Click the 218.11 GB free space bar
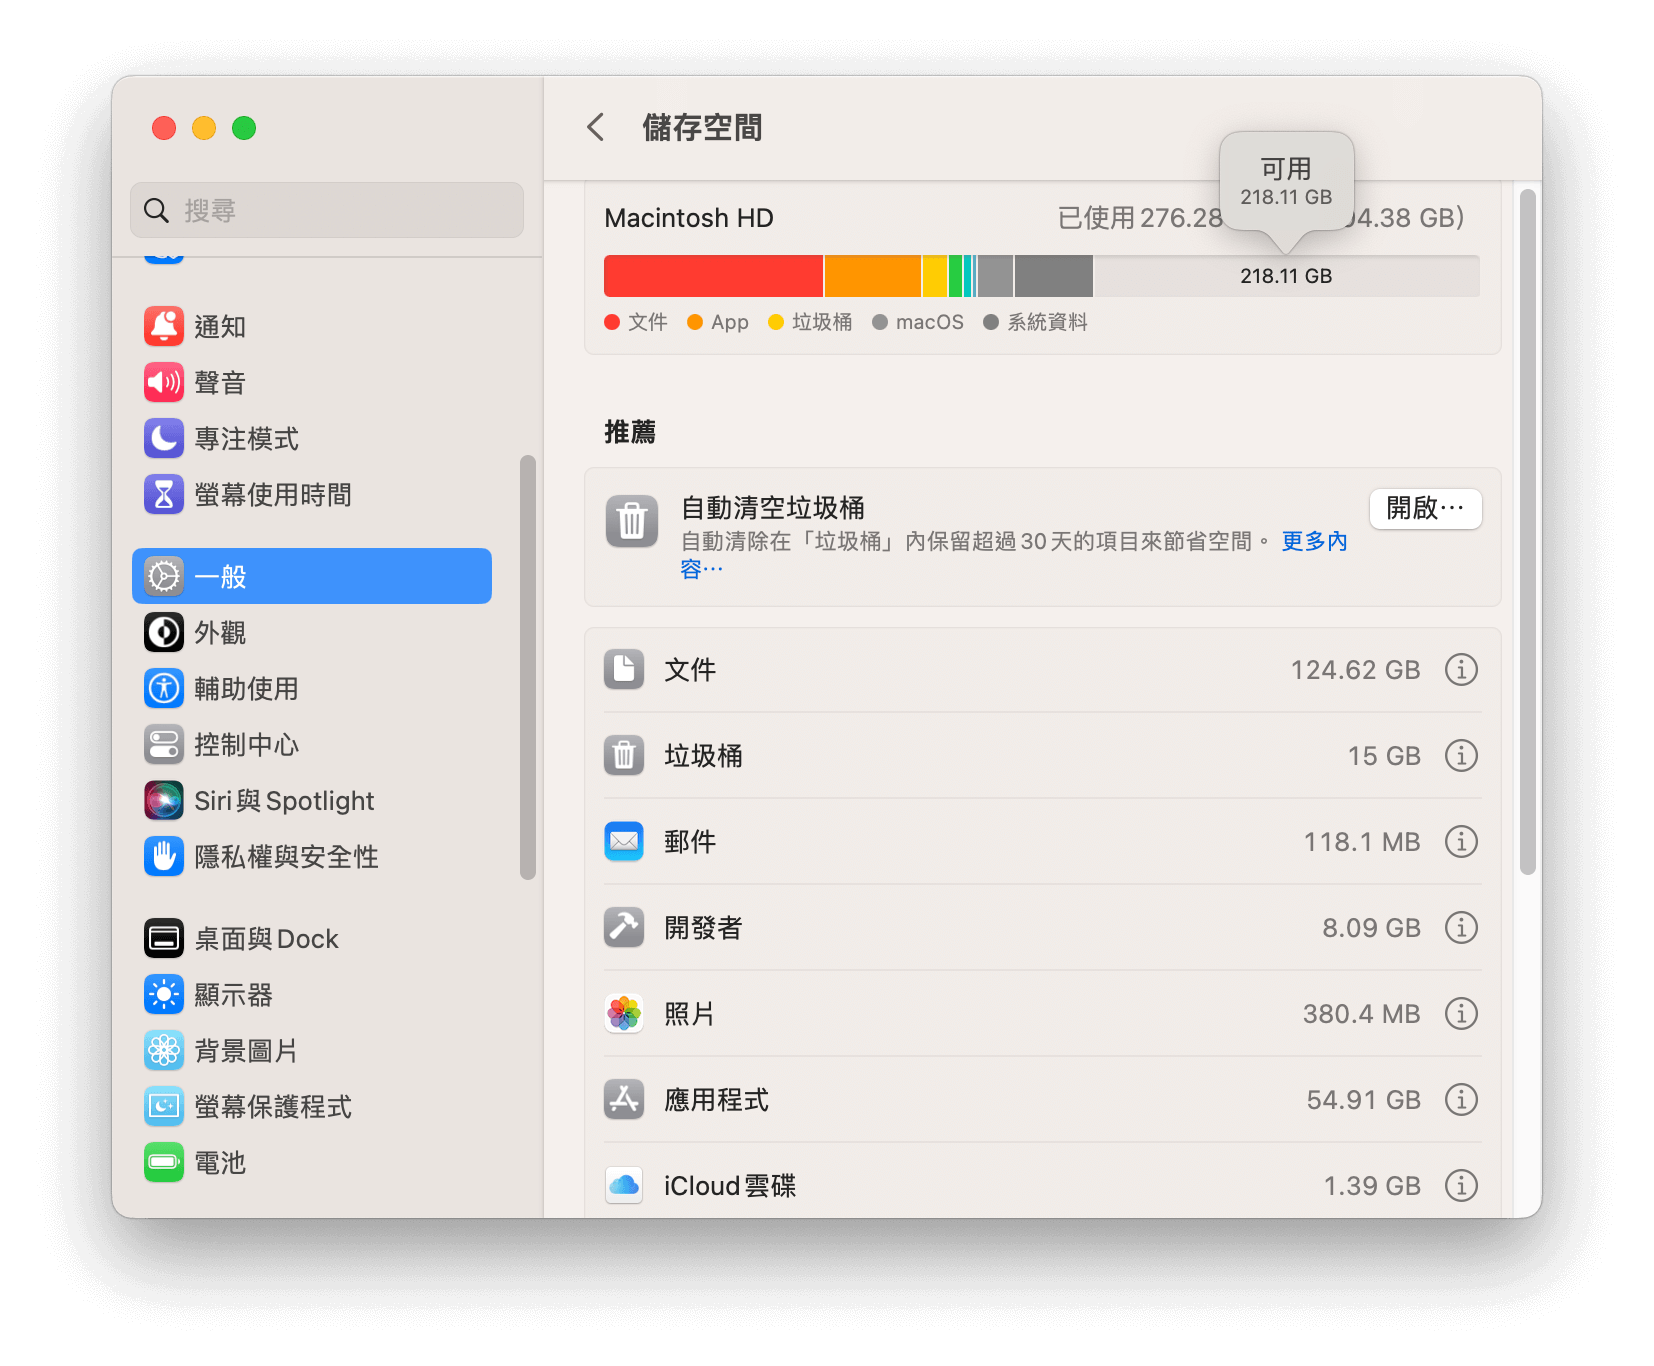1654x1366 pixels. coord(1286,276)
